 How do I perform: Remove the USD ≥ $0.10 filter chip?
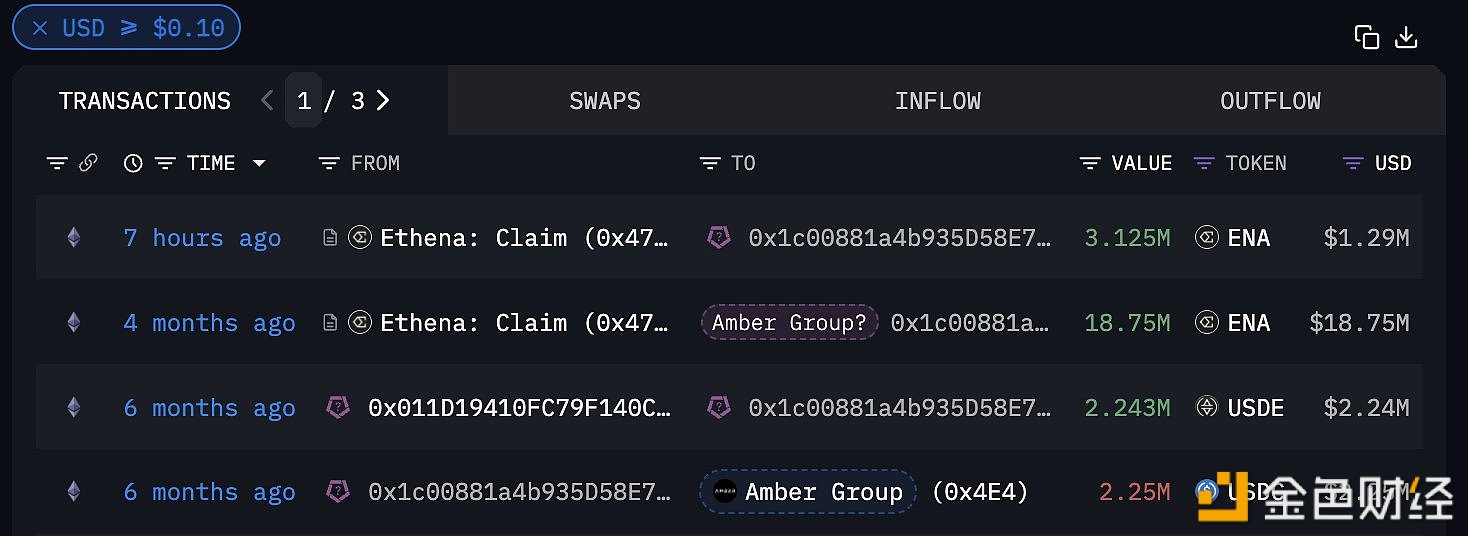[40, 28]
